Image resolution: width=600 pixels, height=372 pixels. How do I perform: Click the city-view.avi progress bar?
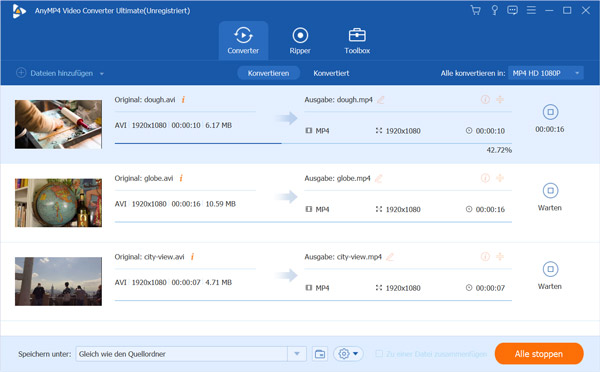(313, 300)
